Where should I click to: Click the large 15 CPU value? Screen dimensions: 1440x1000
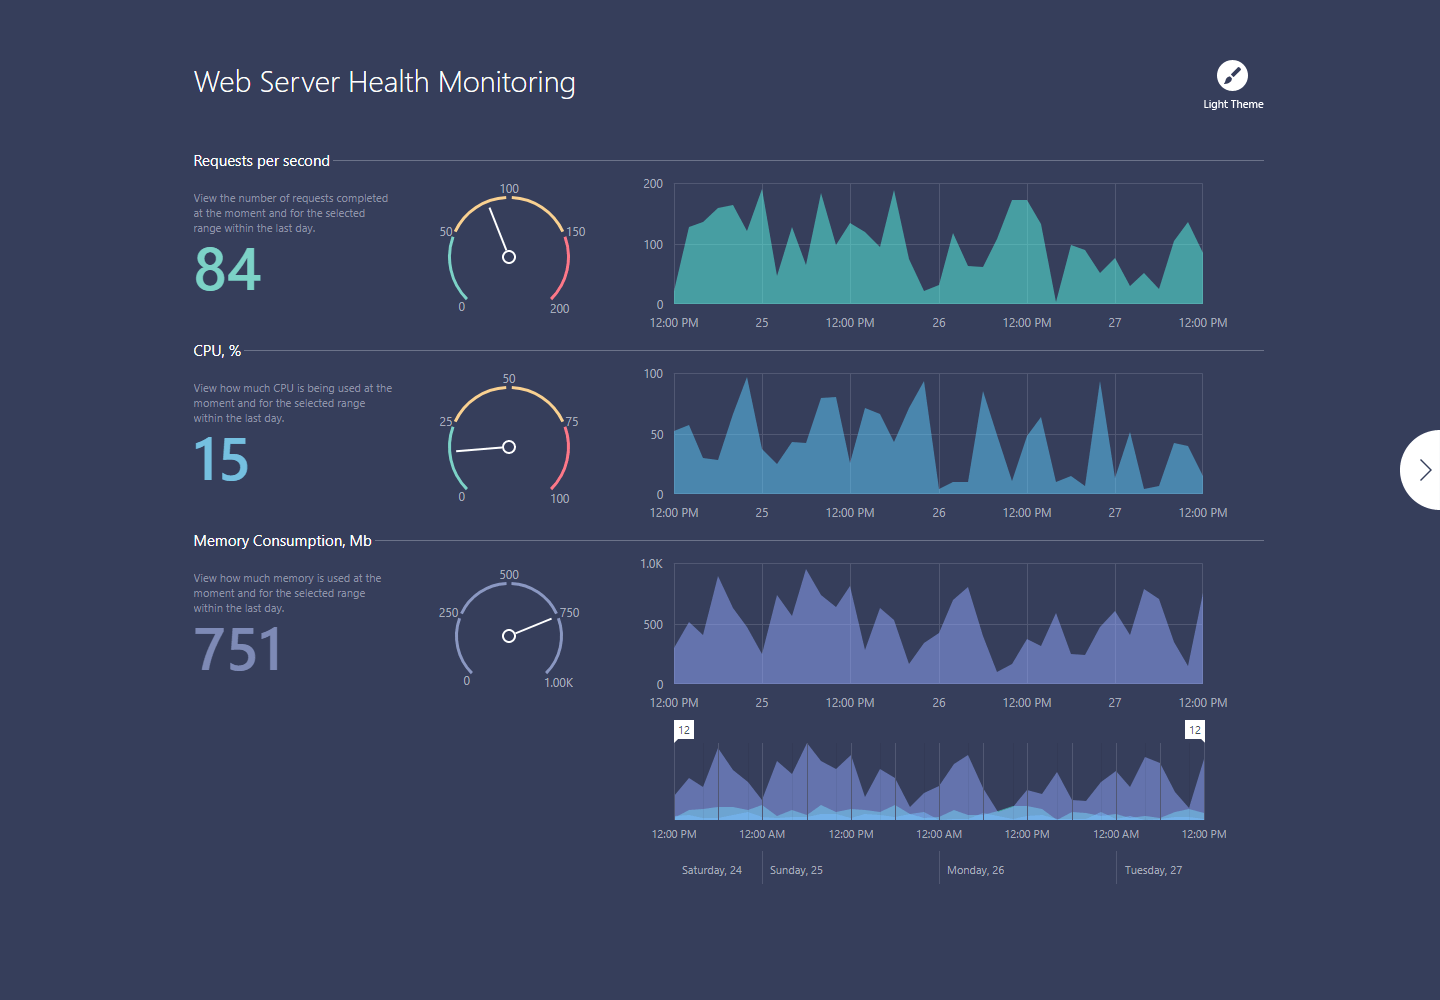pyautogui.click(x=221, y=459)
